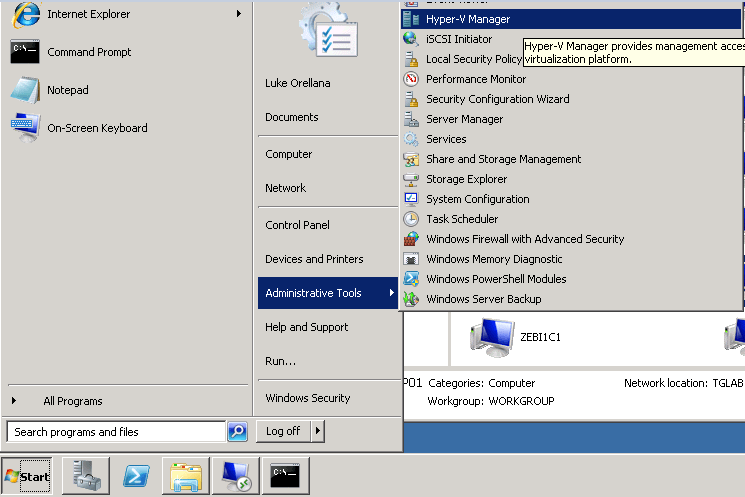This screenshot has height=497, width=745.
Task: Click the Windows Memory Diagnostic chip icon
Action: (x=411, y=259)
